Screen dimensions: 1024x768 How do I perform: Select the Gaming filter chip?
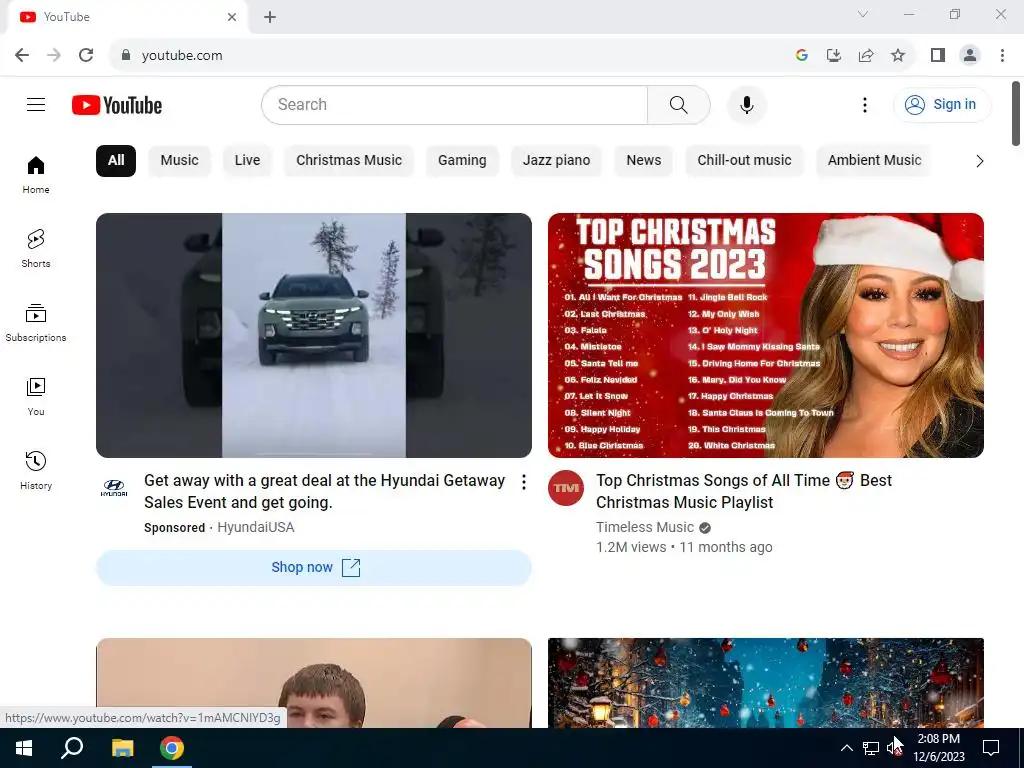[462, 161]
